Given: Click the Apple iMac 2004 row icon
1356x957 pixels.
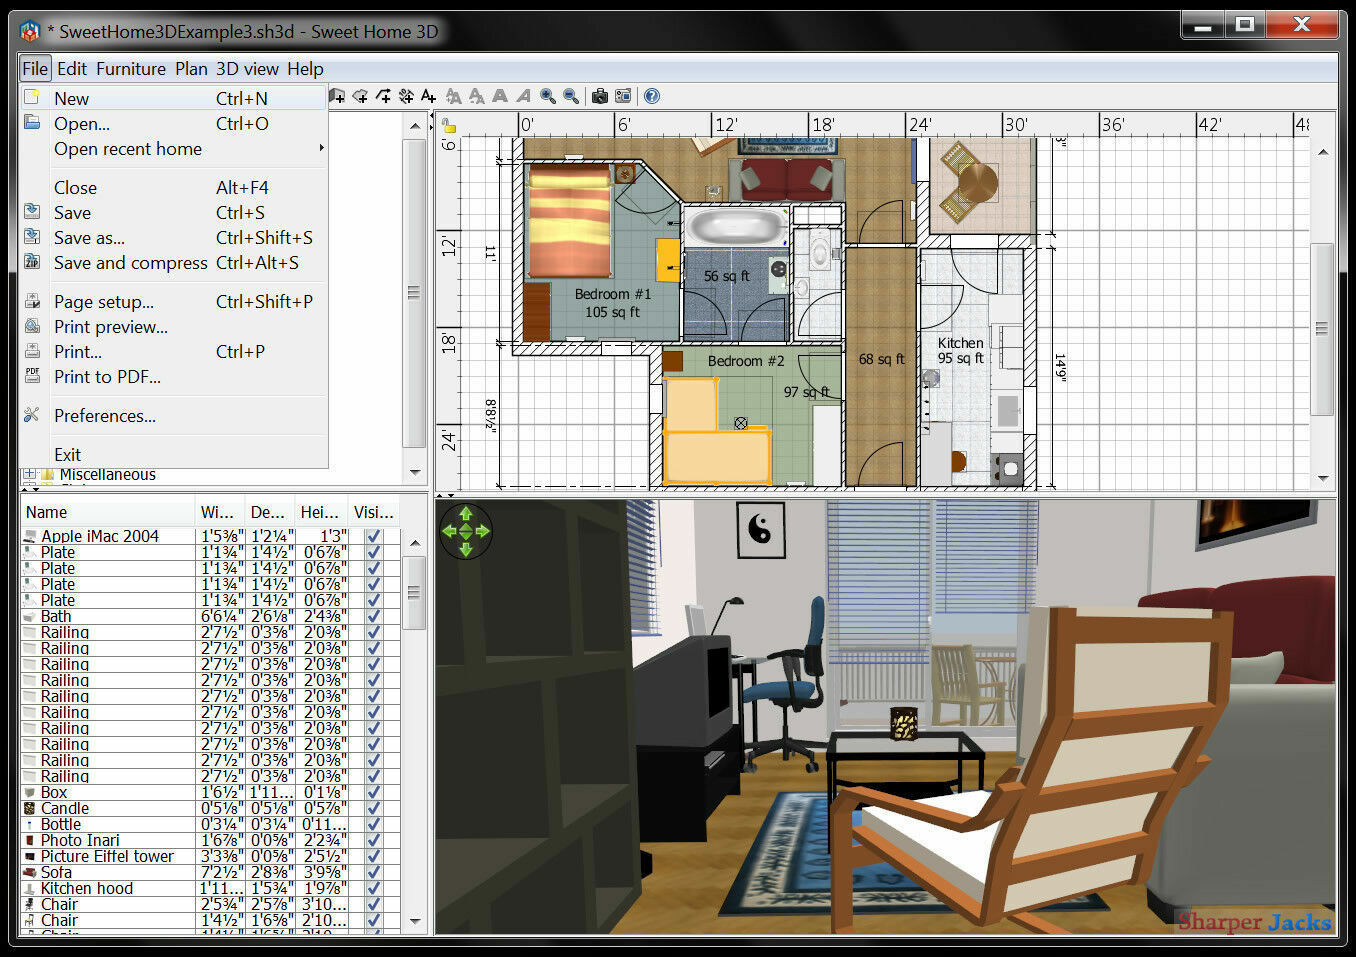Looking at the screenshot, I should pyautogui.click(x=30, y=536).
